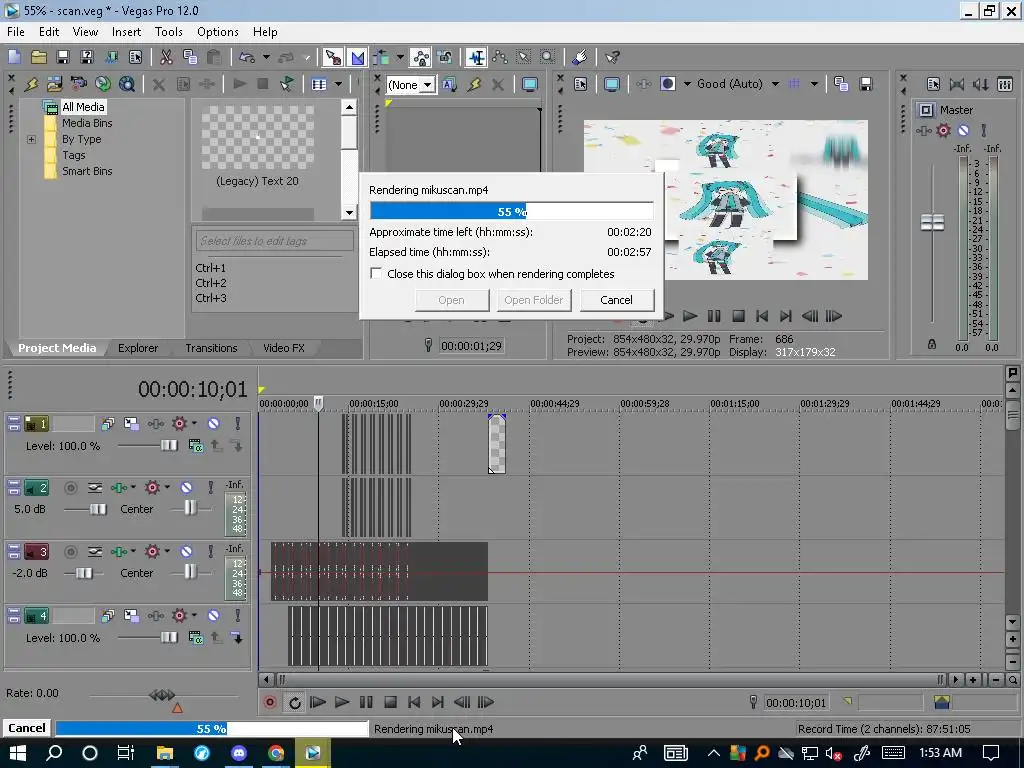Adjust track 1 Level slider
This screenshot has width=1024, height=768.
point(169,445)
